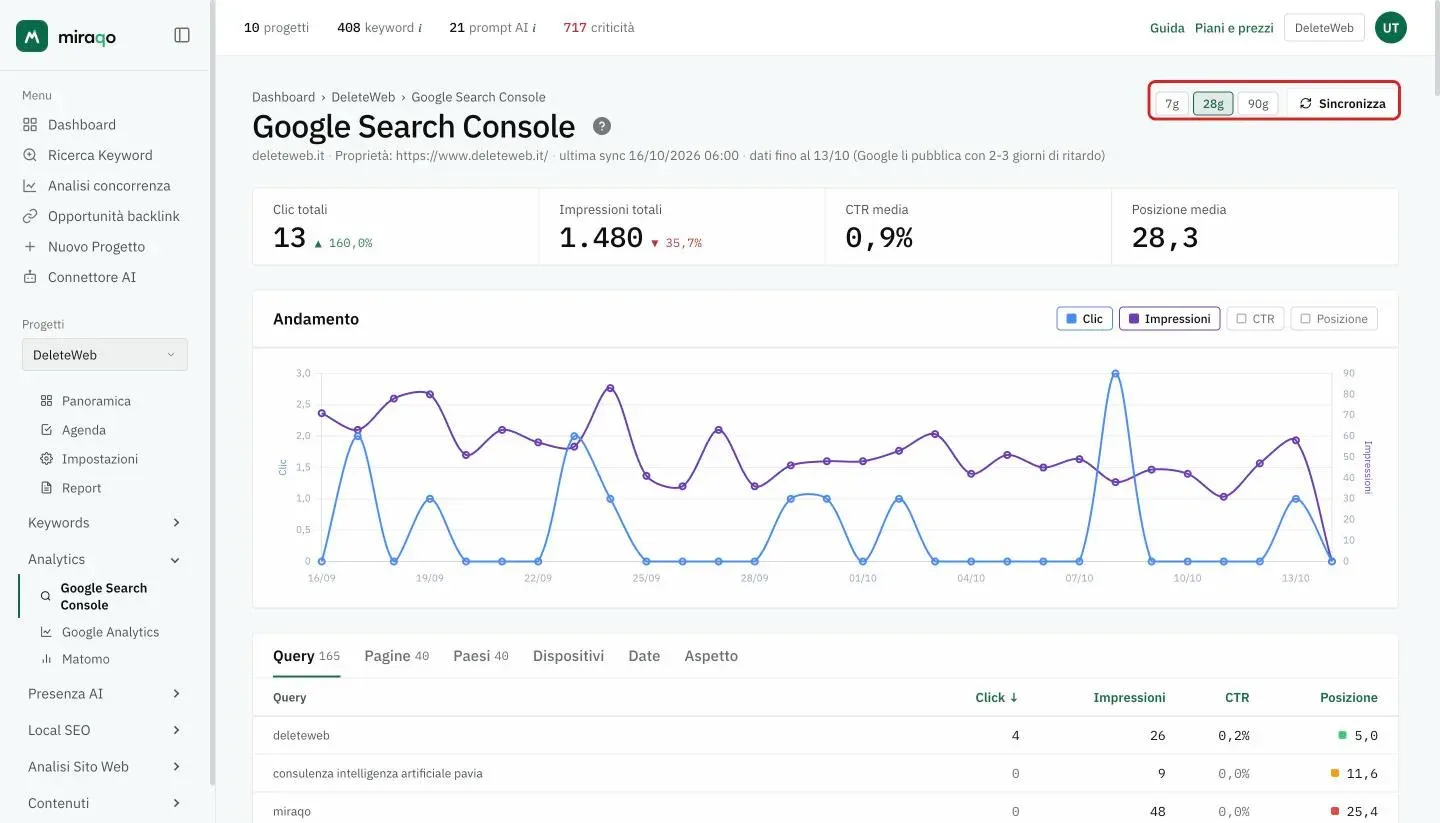Sort the table by the Click column
The height and width of the screenshot is (823, 1440).
(x=997, y=698)
